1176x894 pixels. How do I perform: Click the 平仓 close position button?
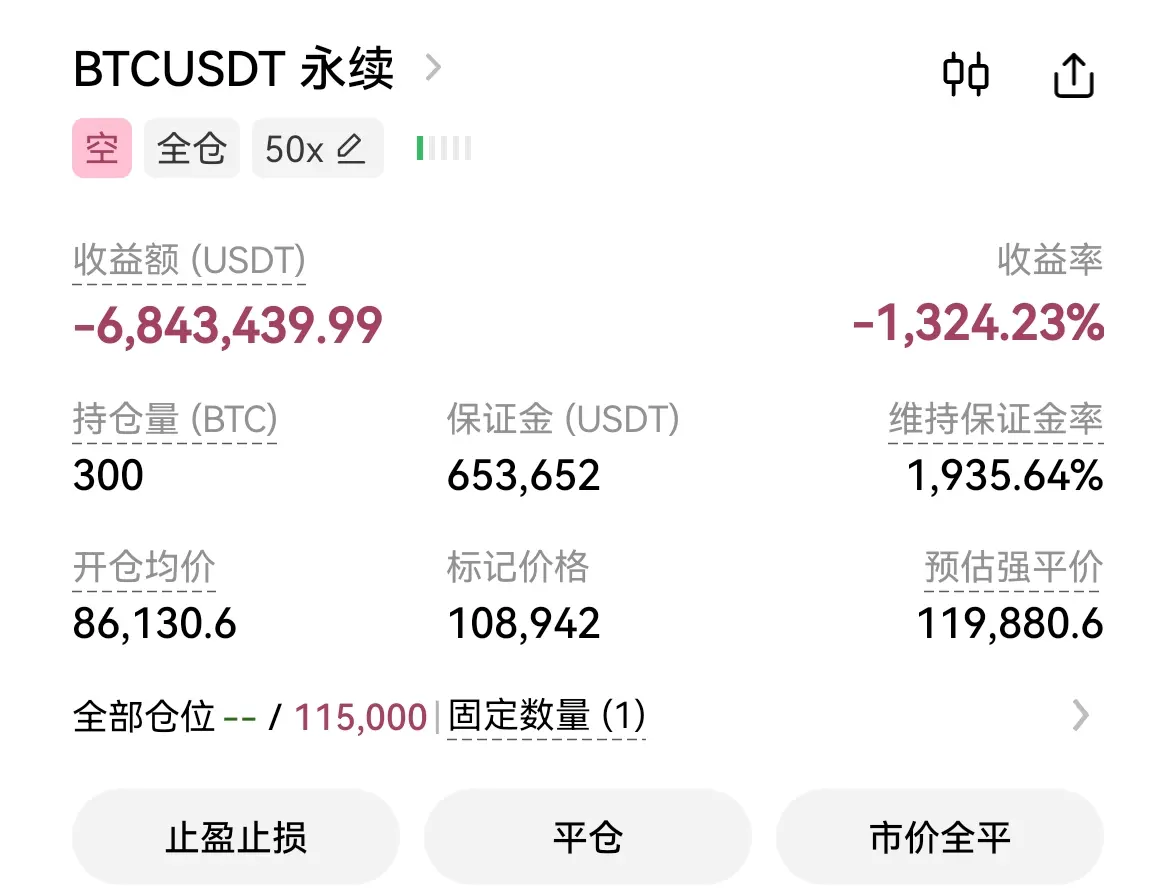588,837
